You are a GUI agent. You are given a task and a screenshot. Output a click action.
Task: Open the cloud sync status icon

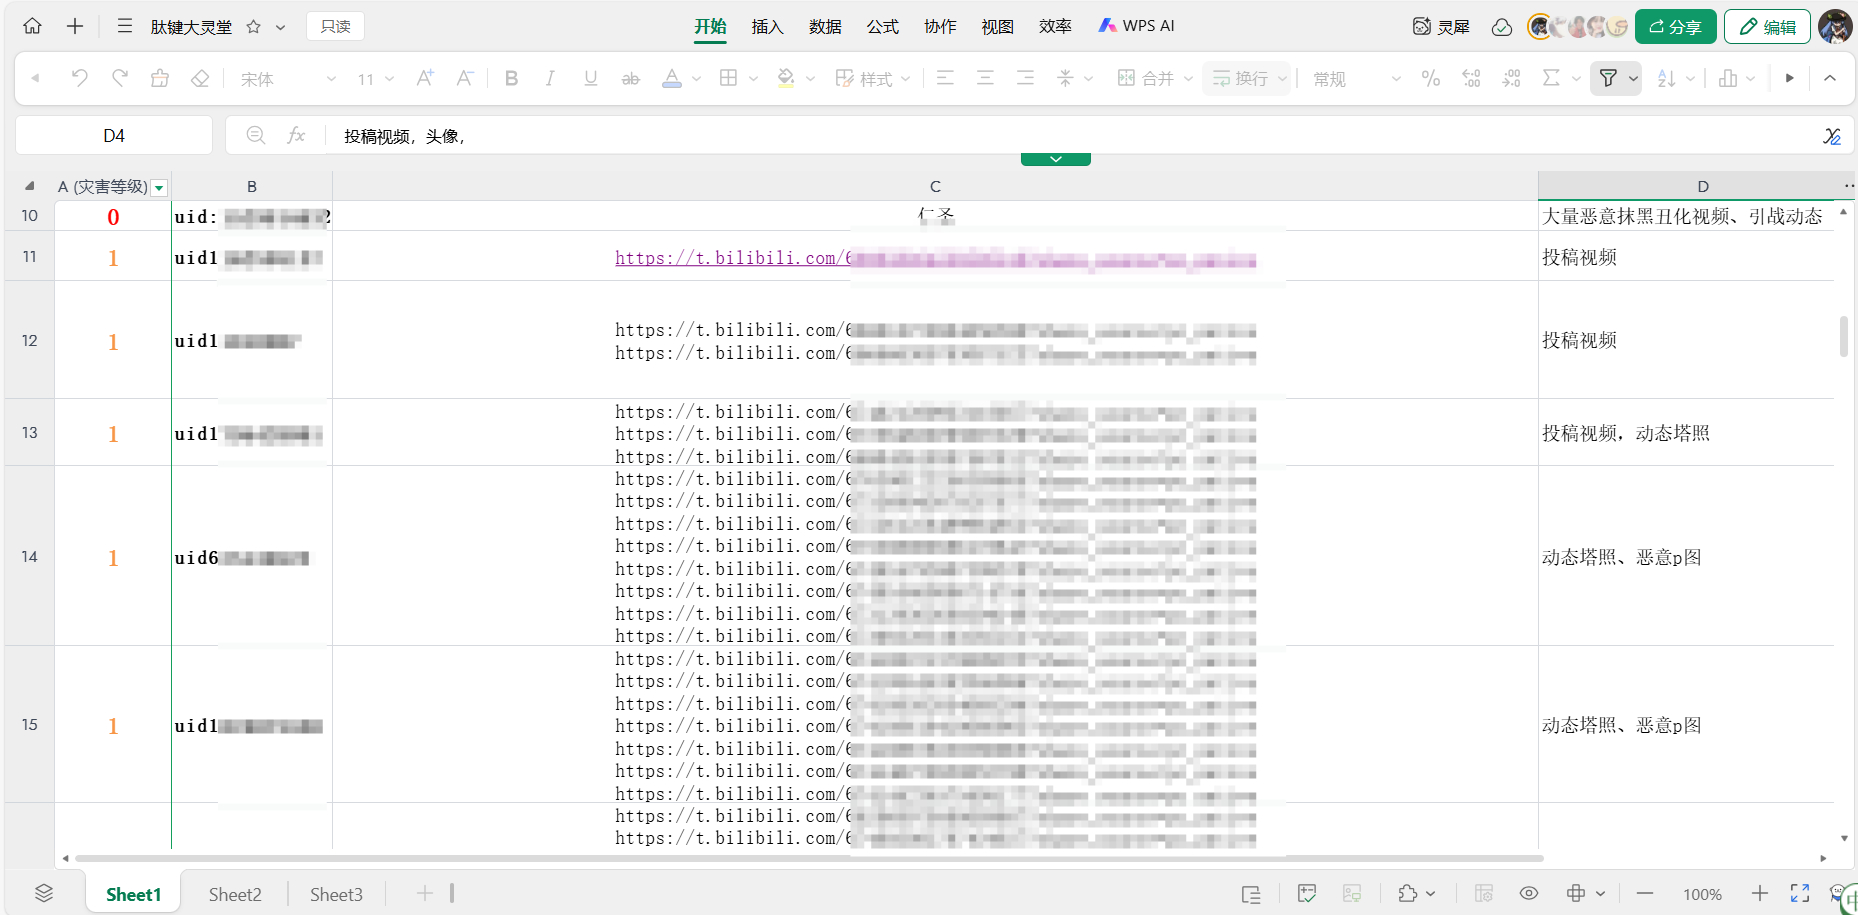[1501, 27]
